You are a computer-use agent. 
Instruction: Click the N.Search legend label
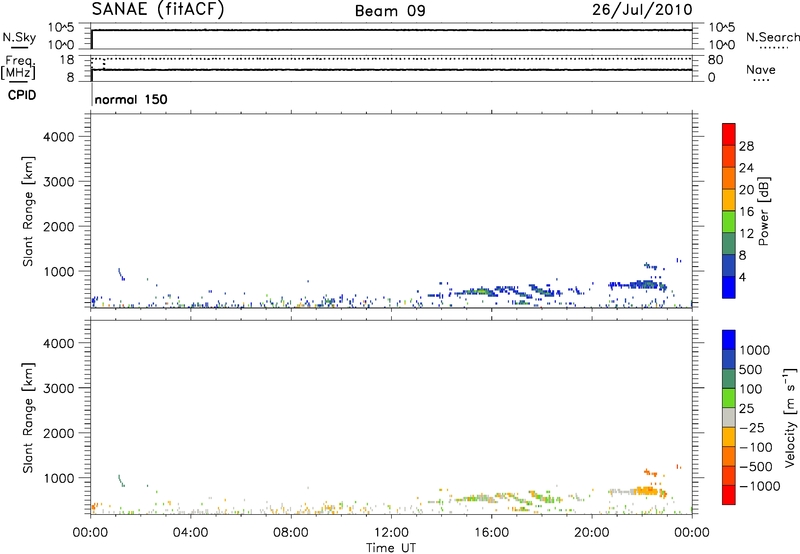tap(772, 37)
